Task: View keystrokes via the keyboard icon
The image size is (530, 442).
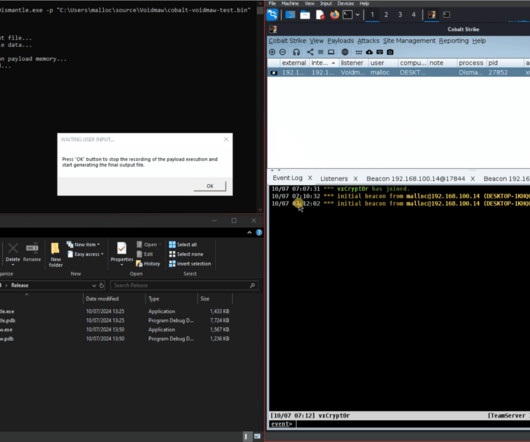Action: click(380, 52)
